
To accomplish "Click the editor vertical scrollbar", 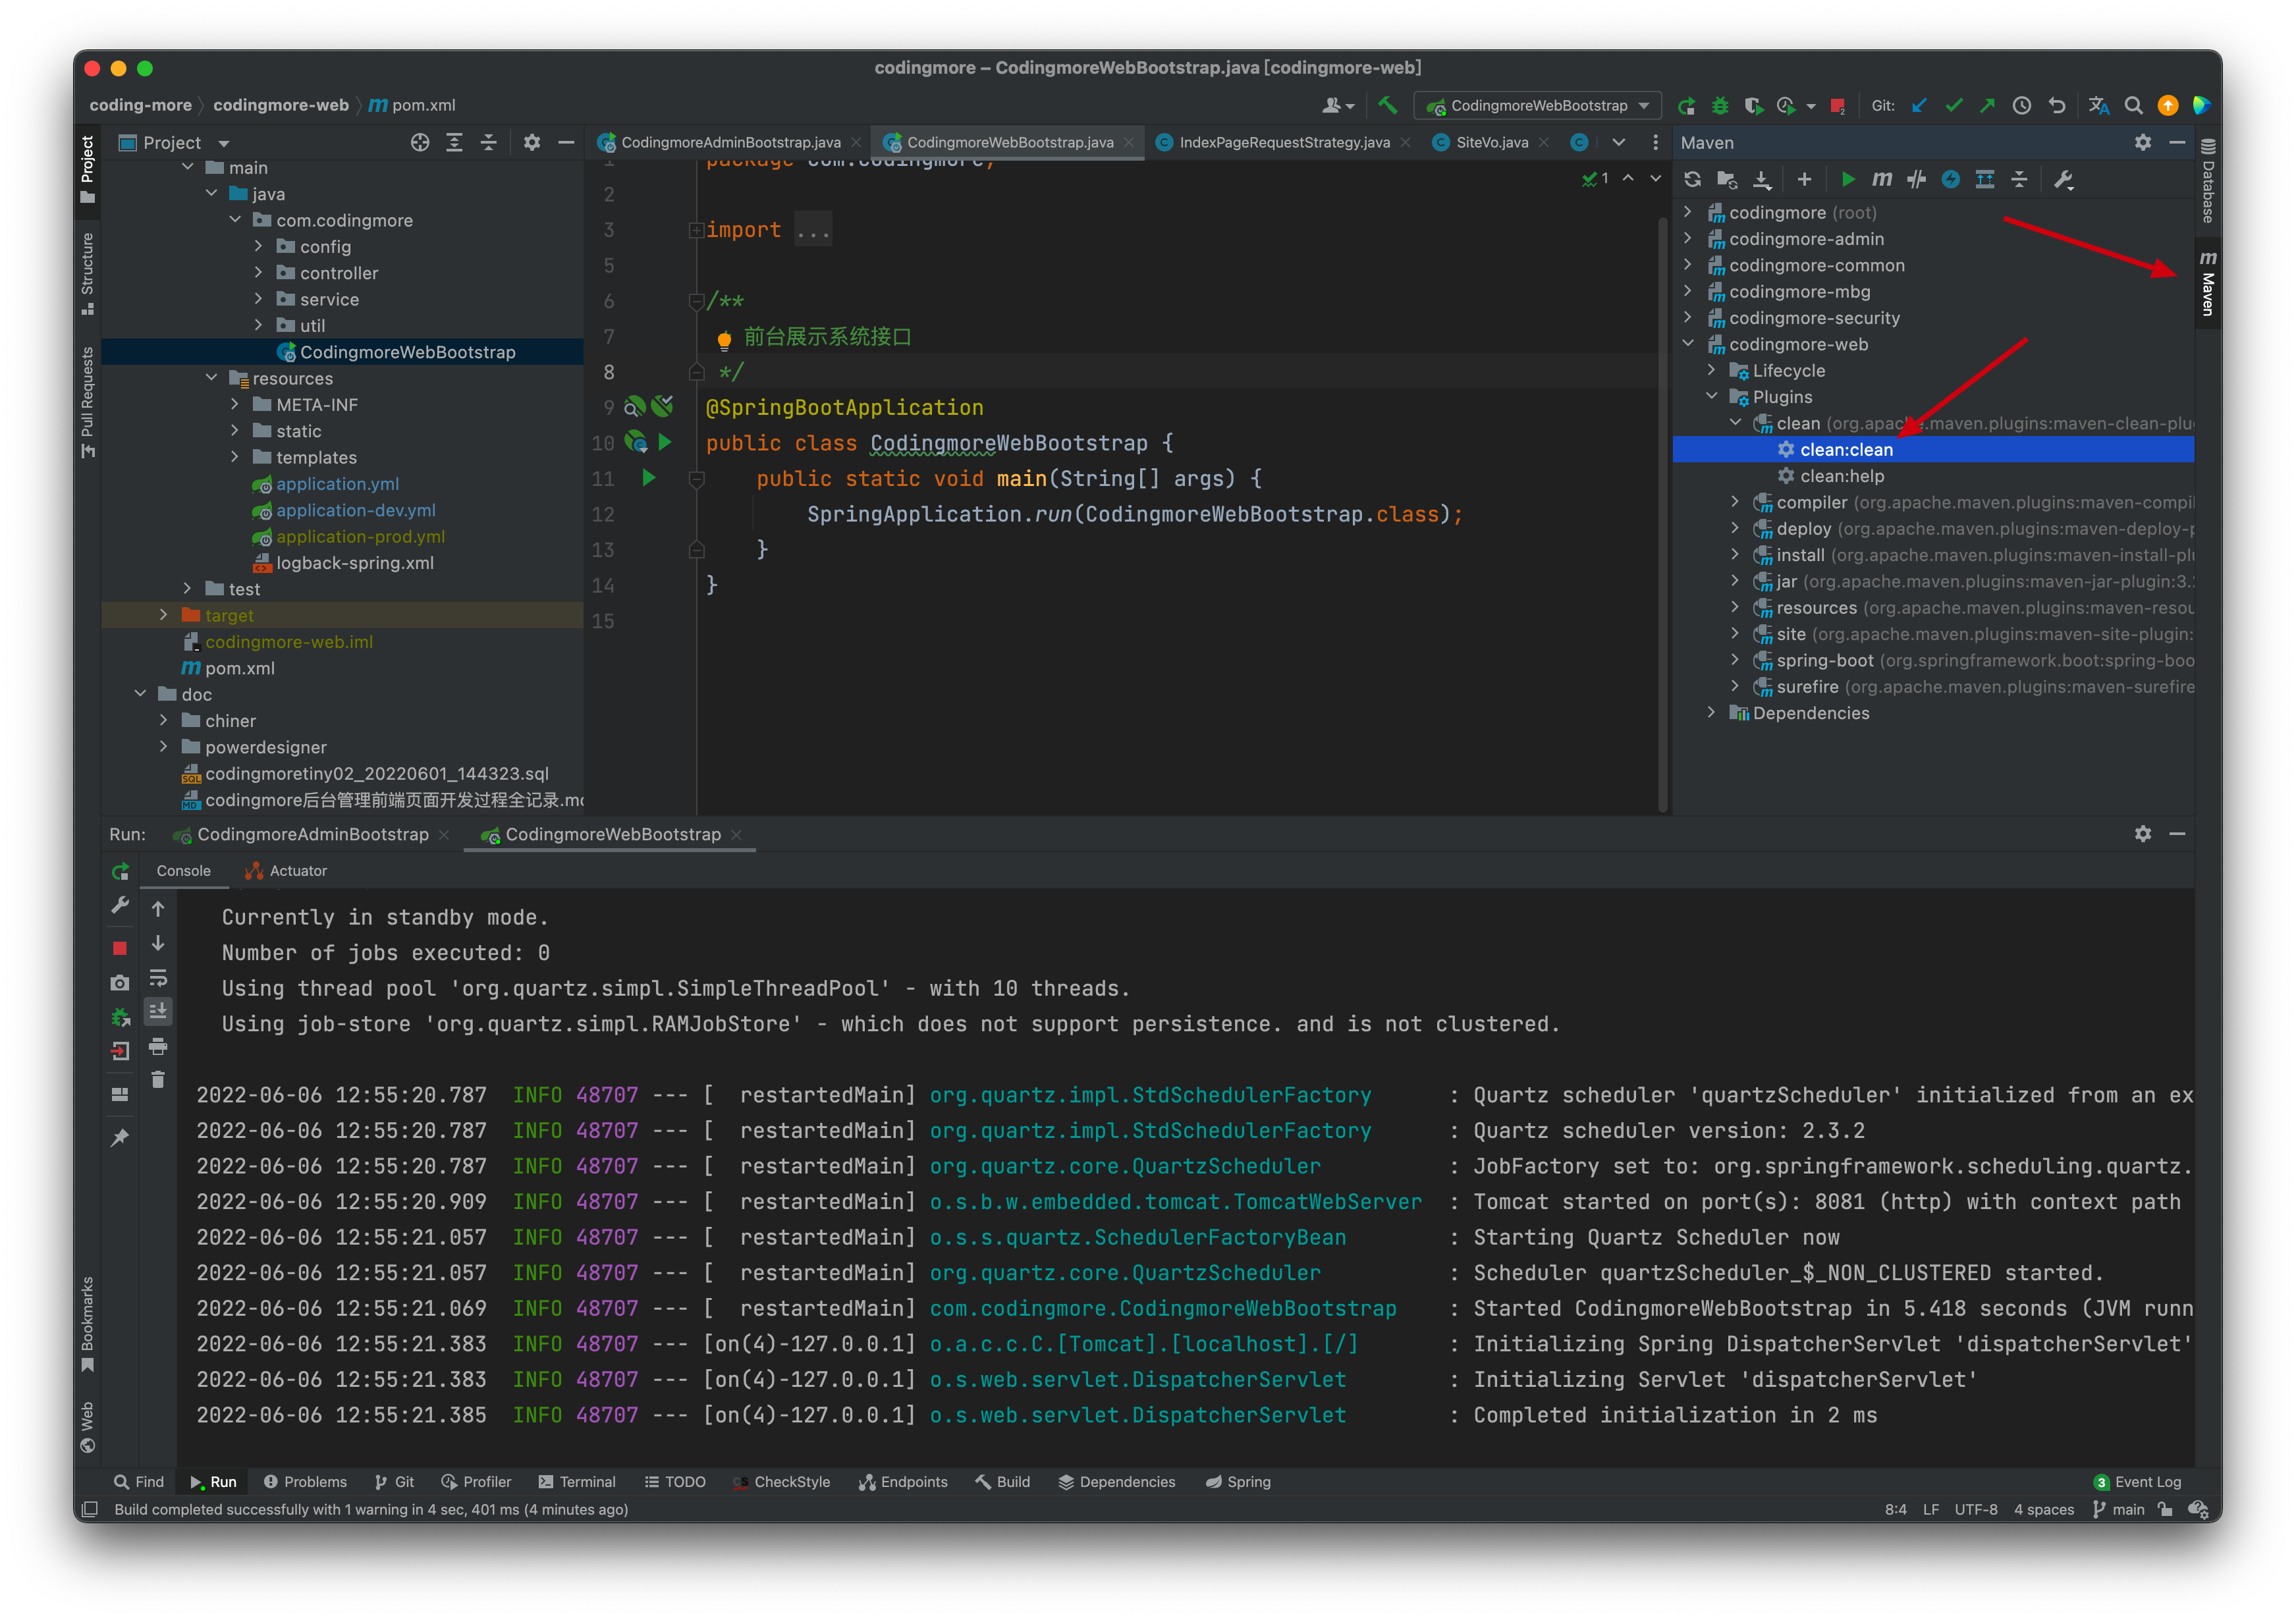I will pyautogui.click(x=1662, y=500).
